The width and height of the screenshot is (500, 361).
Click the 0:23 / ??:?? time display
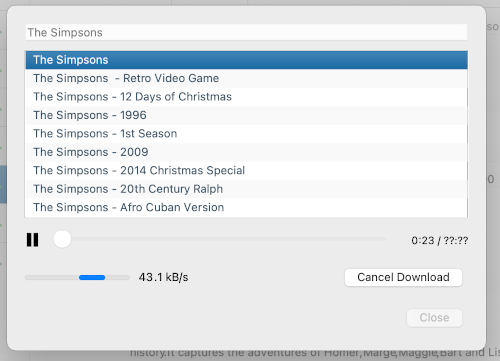(439, 240)
